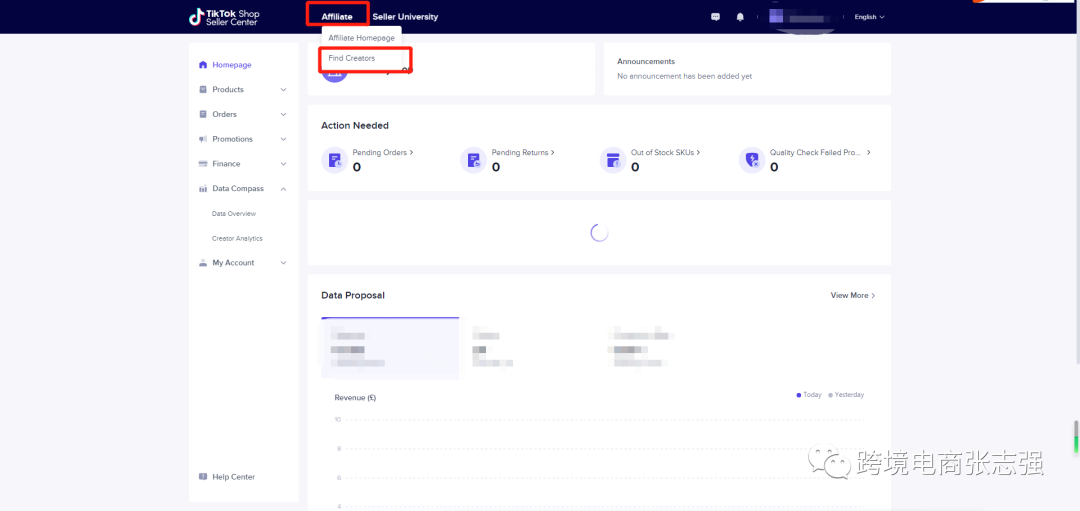Click the Pending Returns icon
The height and width of the screenshot is (511, 1080).
[x=473, y=160]
